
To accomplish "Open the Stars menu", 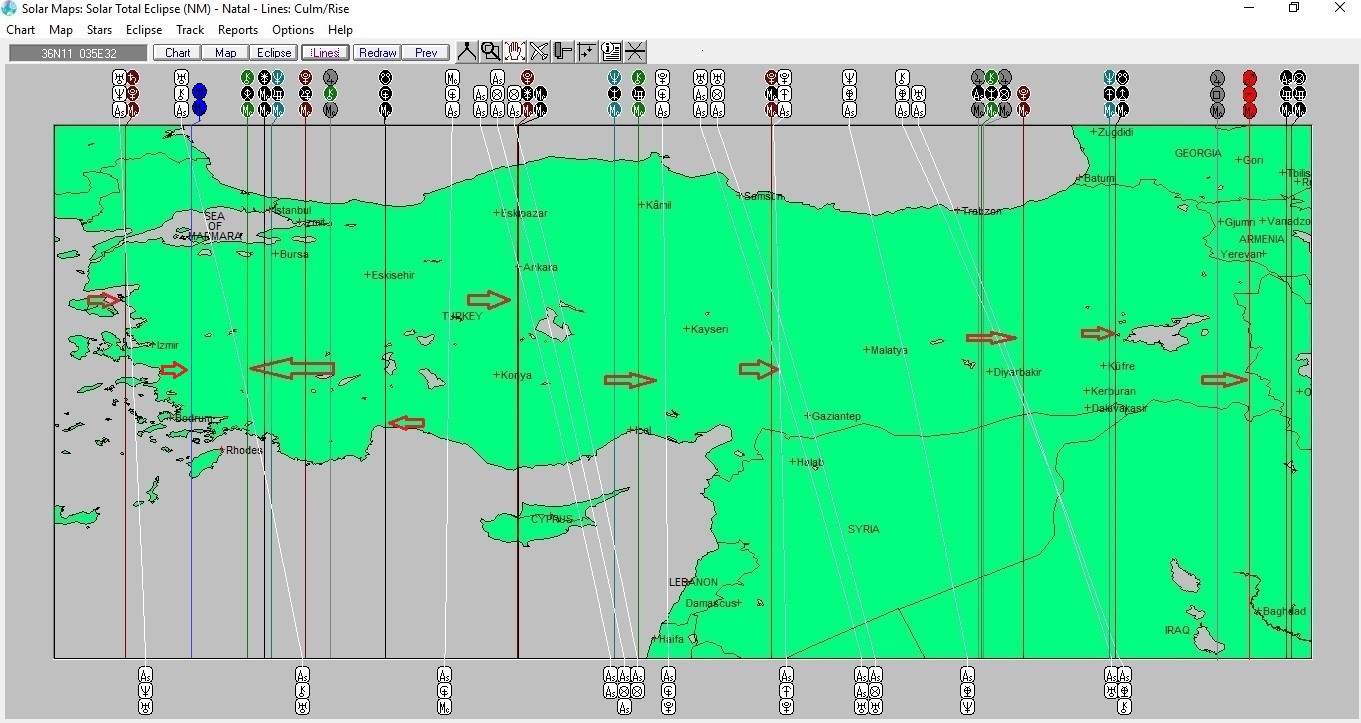I will click(x=99, y=30).
